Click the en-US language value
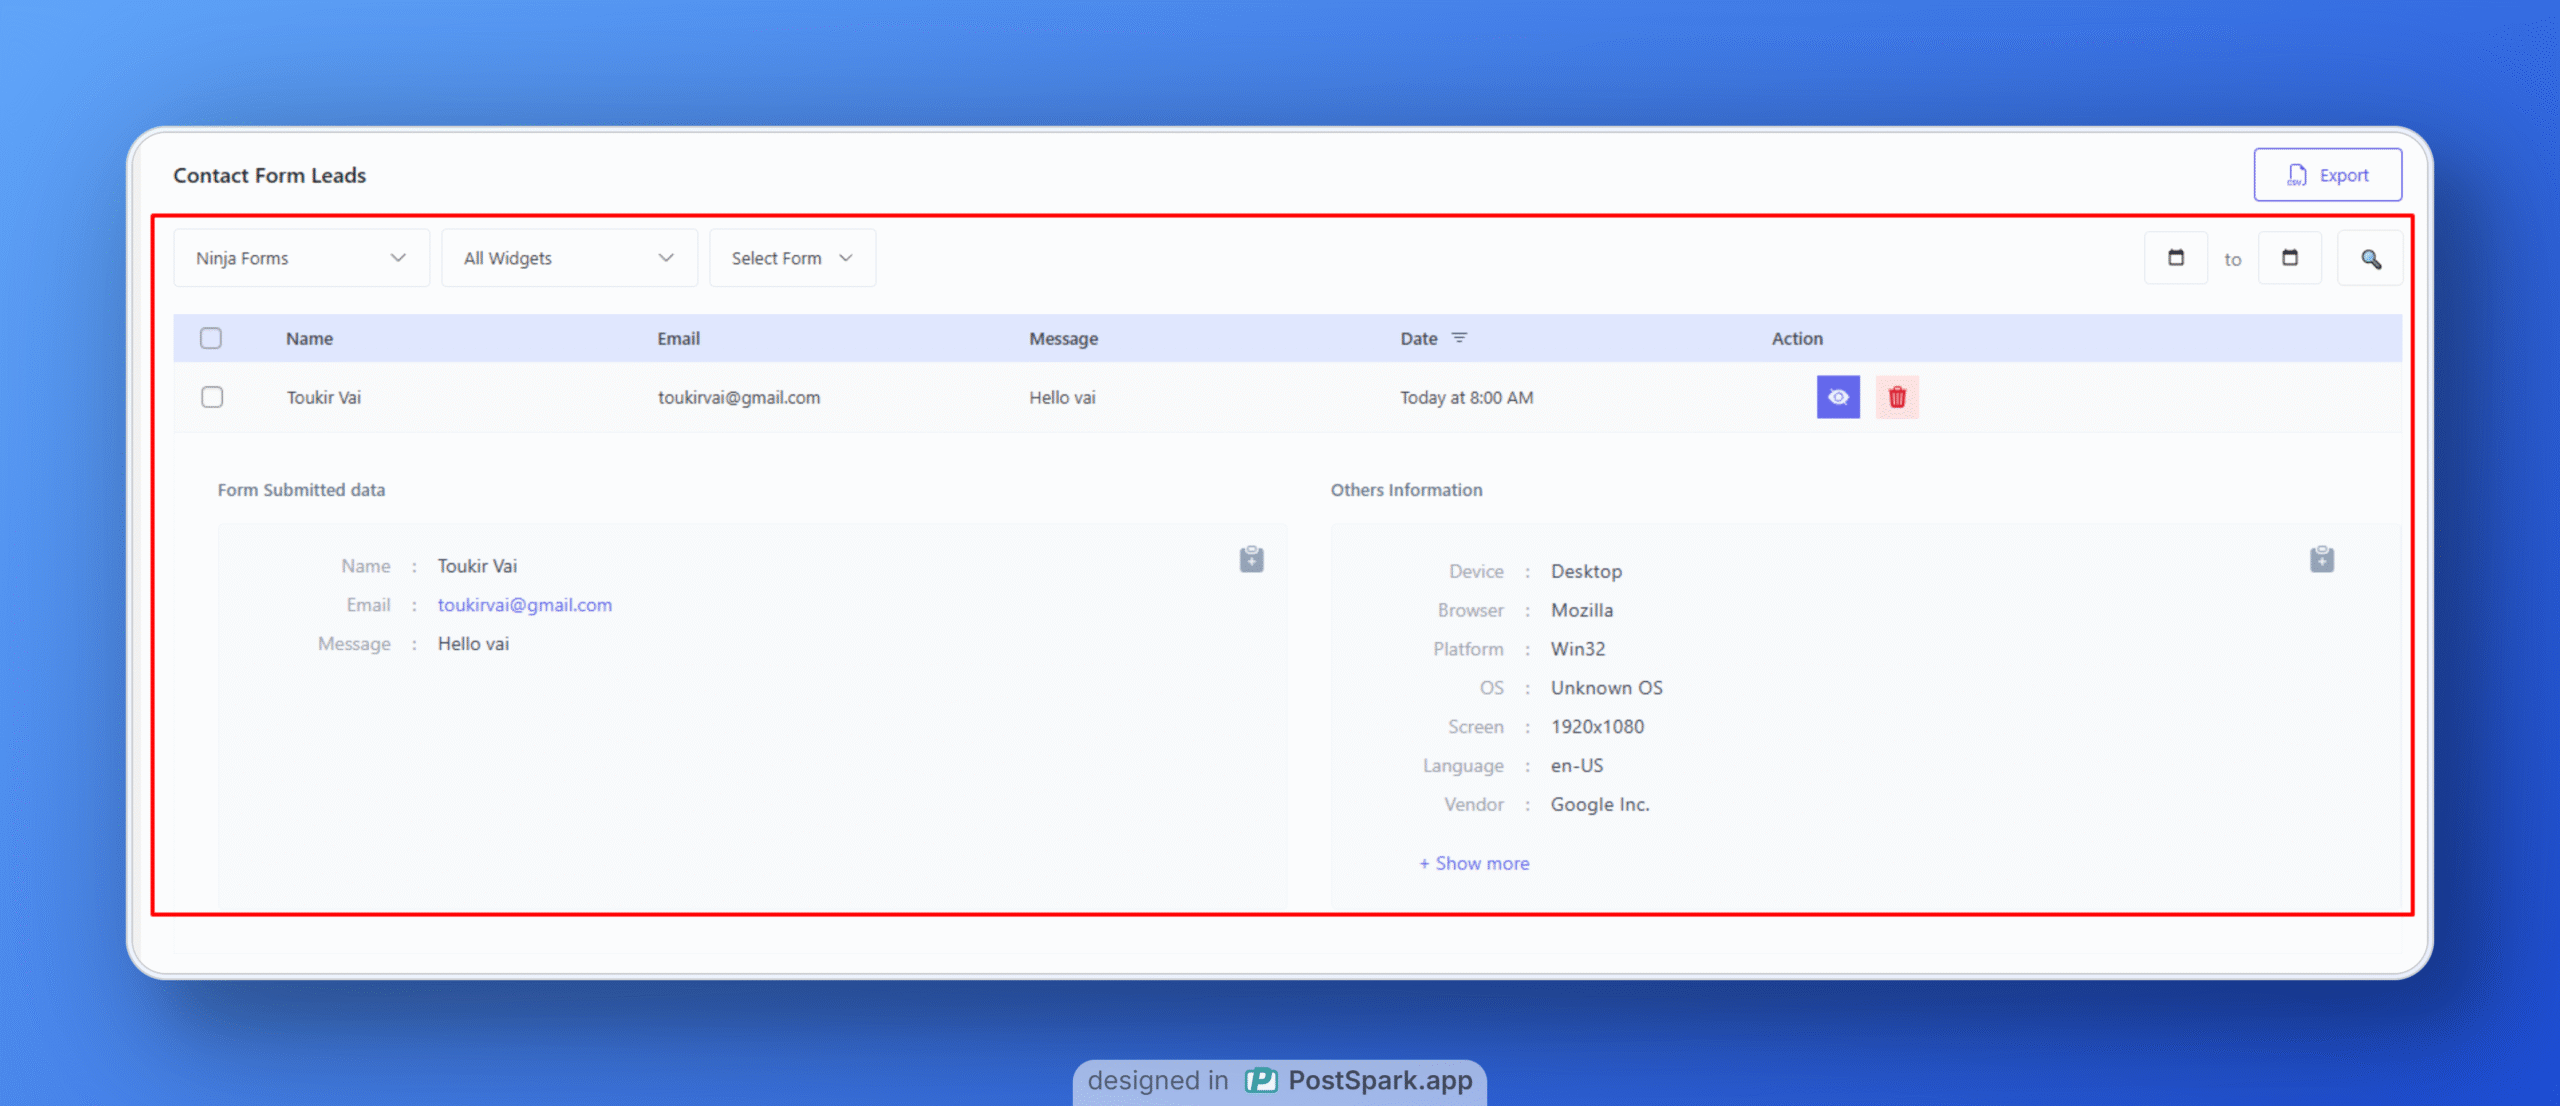 point(1577,766)
